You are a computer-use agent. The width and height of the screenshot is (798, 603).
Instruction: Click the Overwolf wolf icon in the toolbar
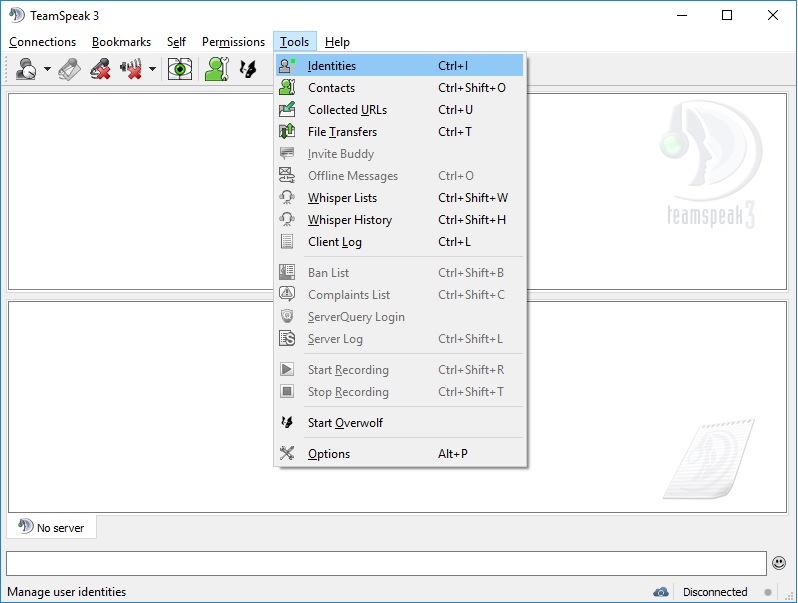pyautogui.click(x=249, y=70)
